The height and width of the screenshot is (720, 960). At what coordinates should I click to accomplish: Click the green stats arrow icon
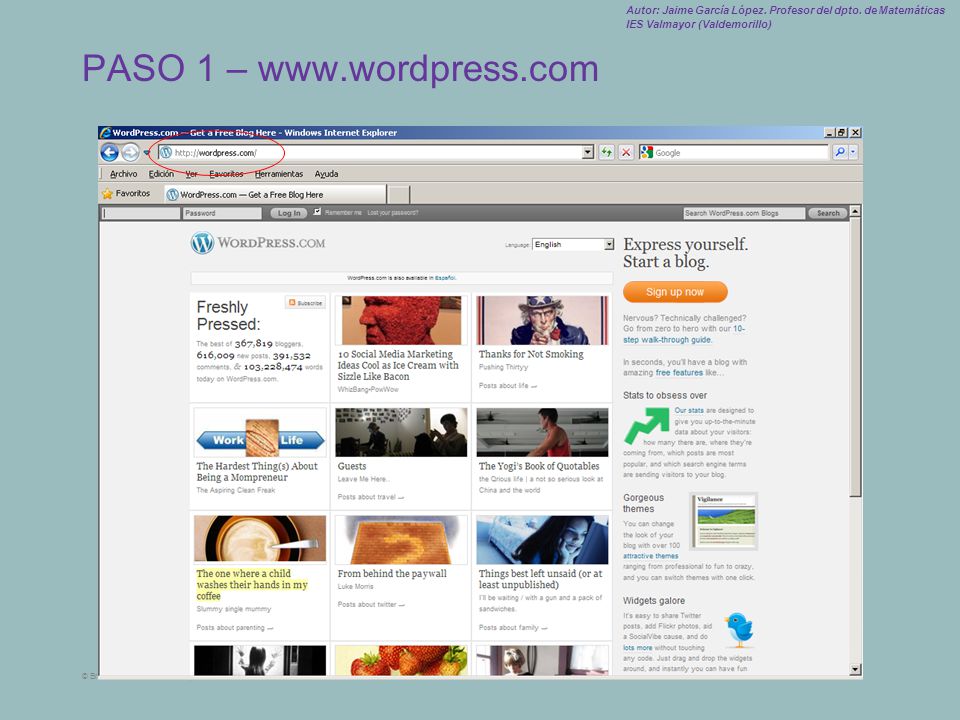(647, 426)
